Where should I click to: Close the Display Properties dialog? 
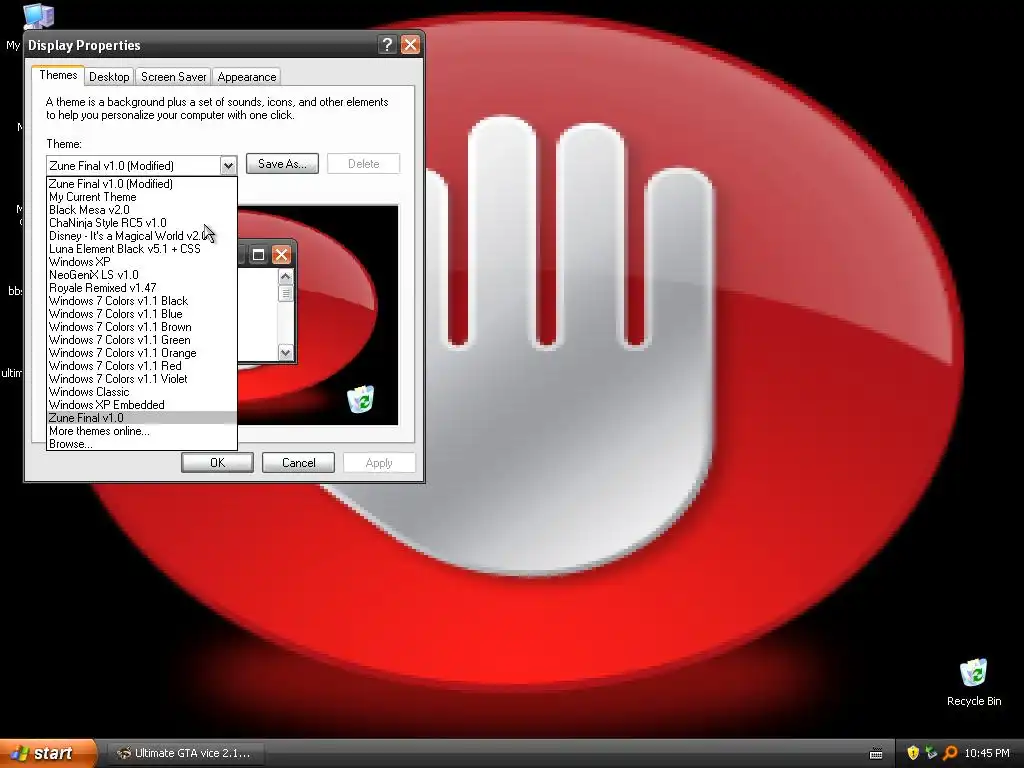410,44
